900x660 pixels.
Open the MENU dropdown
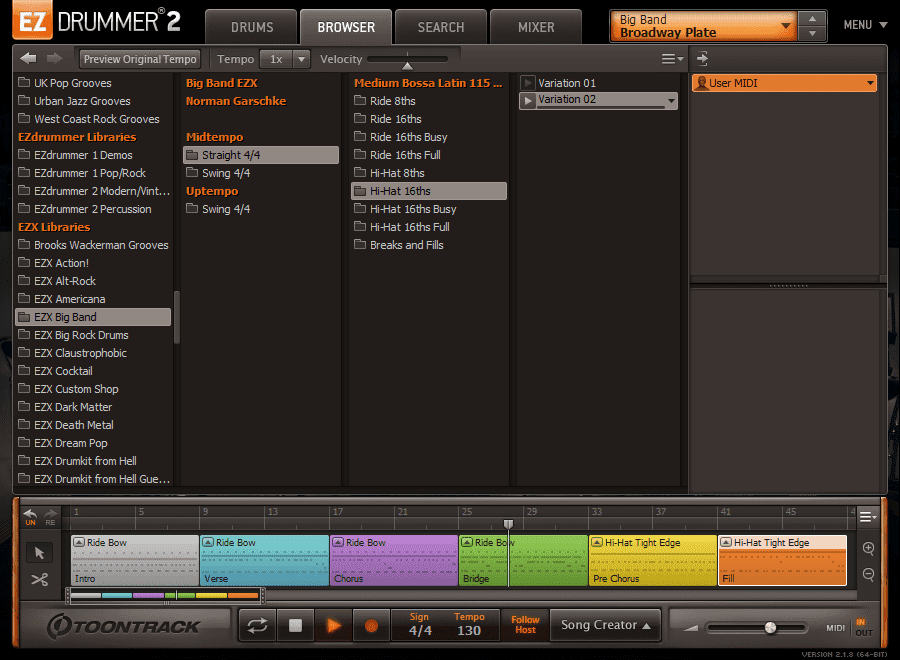tap(865, 25)
